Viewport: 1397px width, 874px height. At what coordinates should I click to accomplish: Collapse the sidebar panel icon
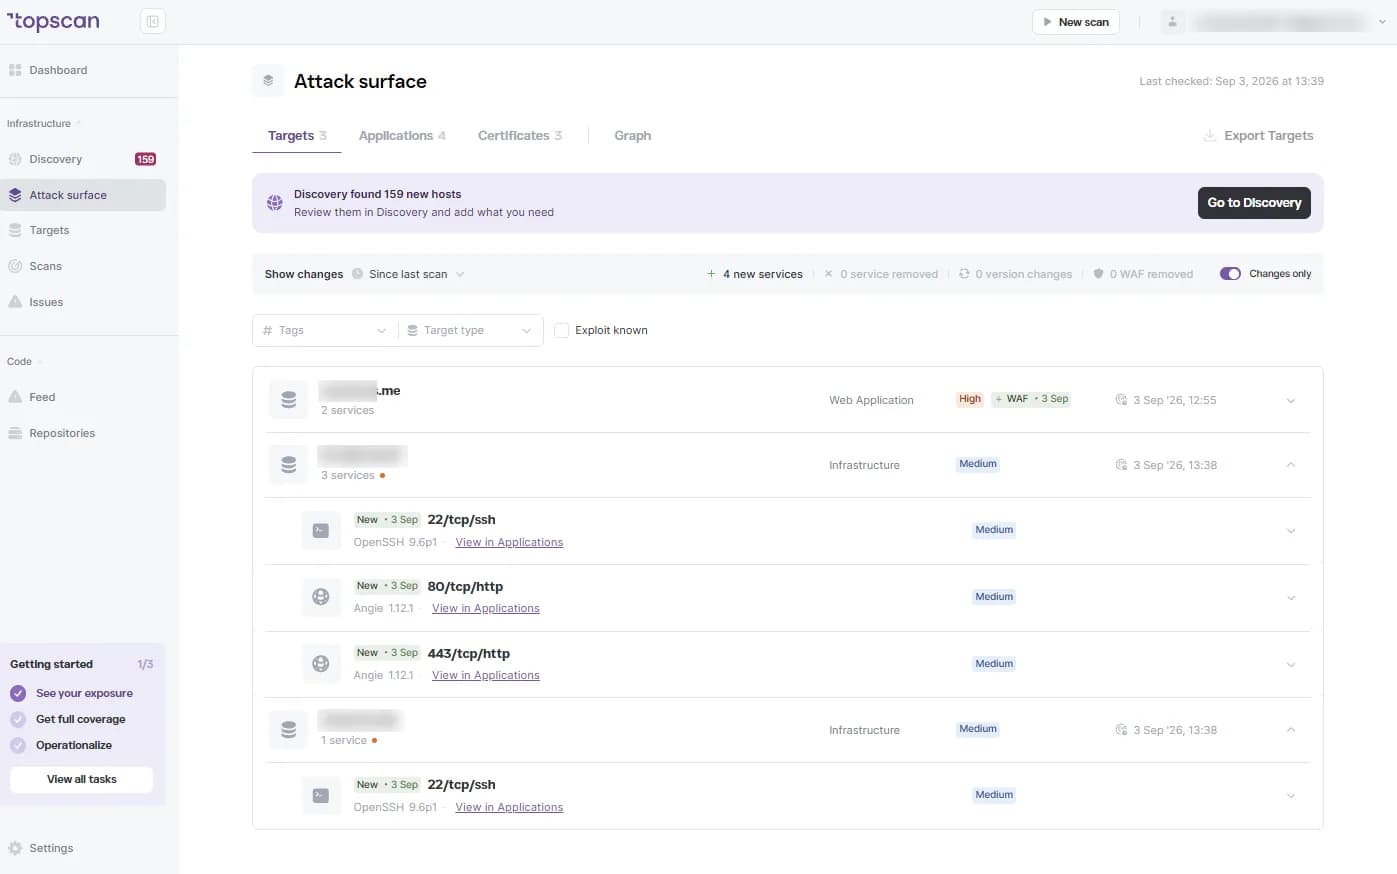click(153, 21)
